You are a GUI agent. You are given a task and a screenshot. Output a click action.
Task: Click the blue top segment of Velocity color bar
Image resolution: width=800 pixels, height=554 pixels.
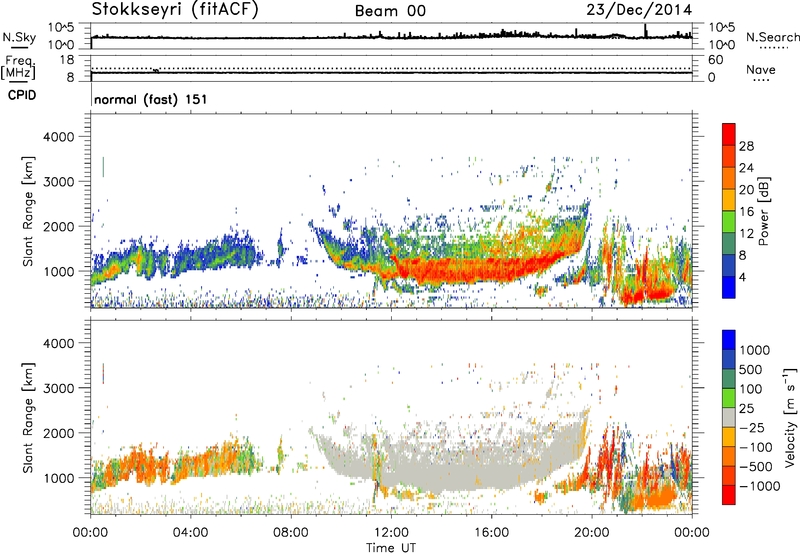click(729, 340)
